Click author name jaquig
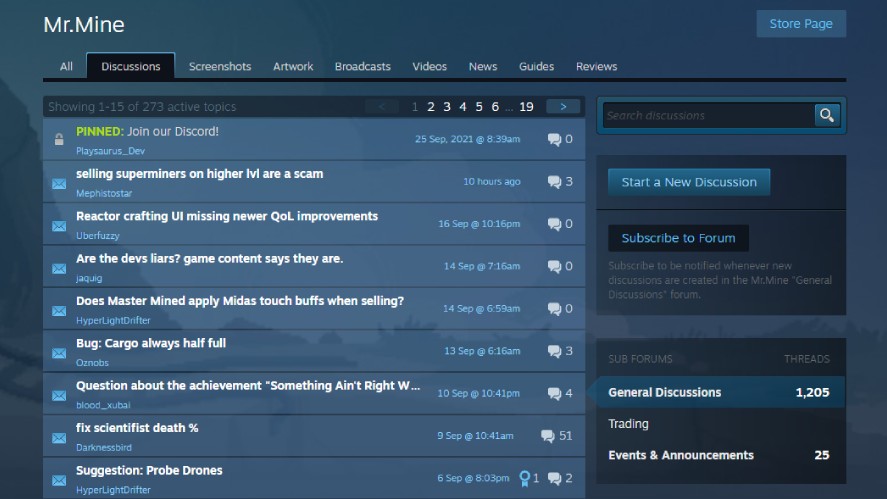The height and width of the screenshot is (499, 887). (x=89, y=278)
